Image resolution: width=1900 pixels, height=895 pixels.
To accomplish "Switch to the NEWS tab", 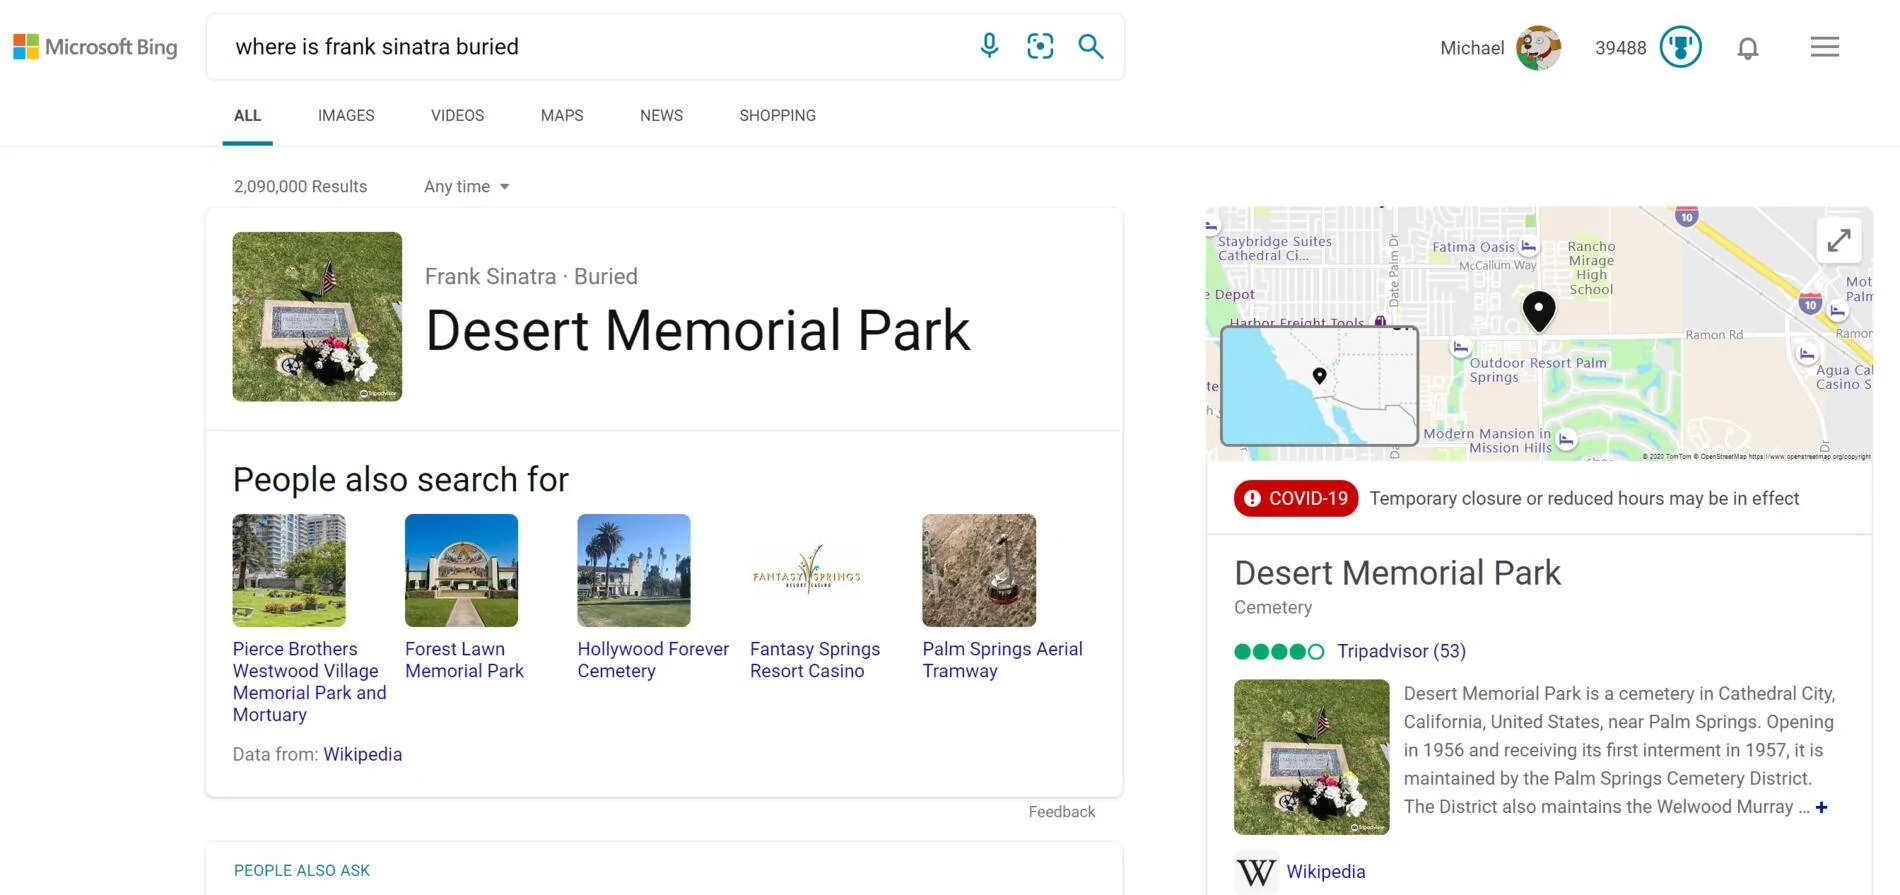I will [x=661, y=116].
